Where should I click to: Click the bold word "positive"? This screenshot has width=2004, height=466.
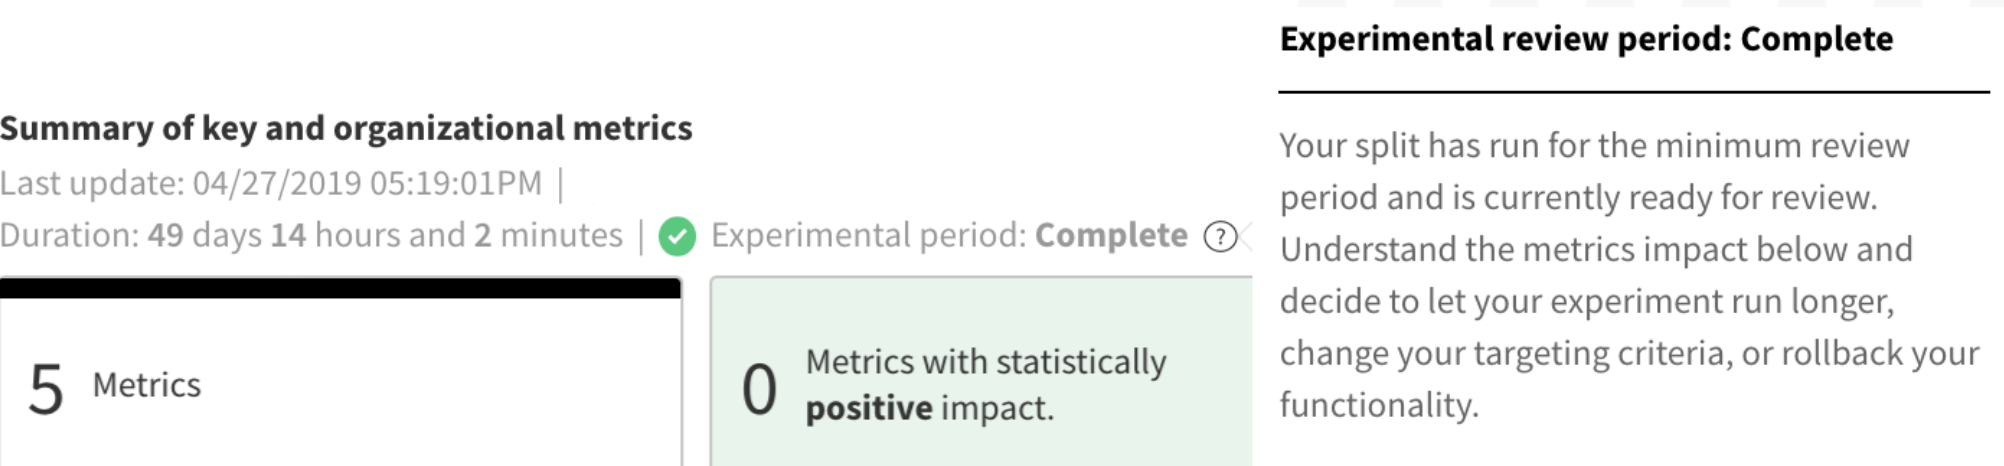868,408
